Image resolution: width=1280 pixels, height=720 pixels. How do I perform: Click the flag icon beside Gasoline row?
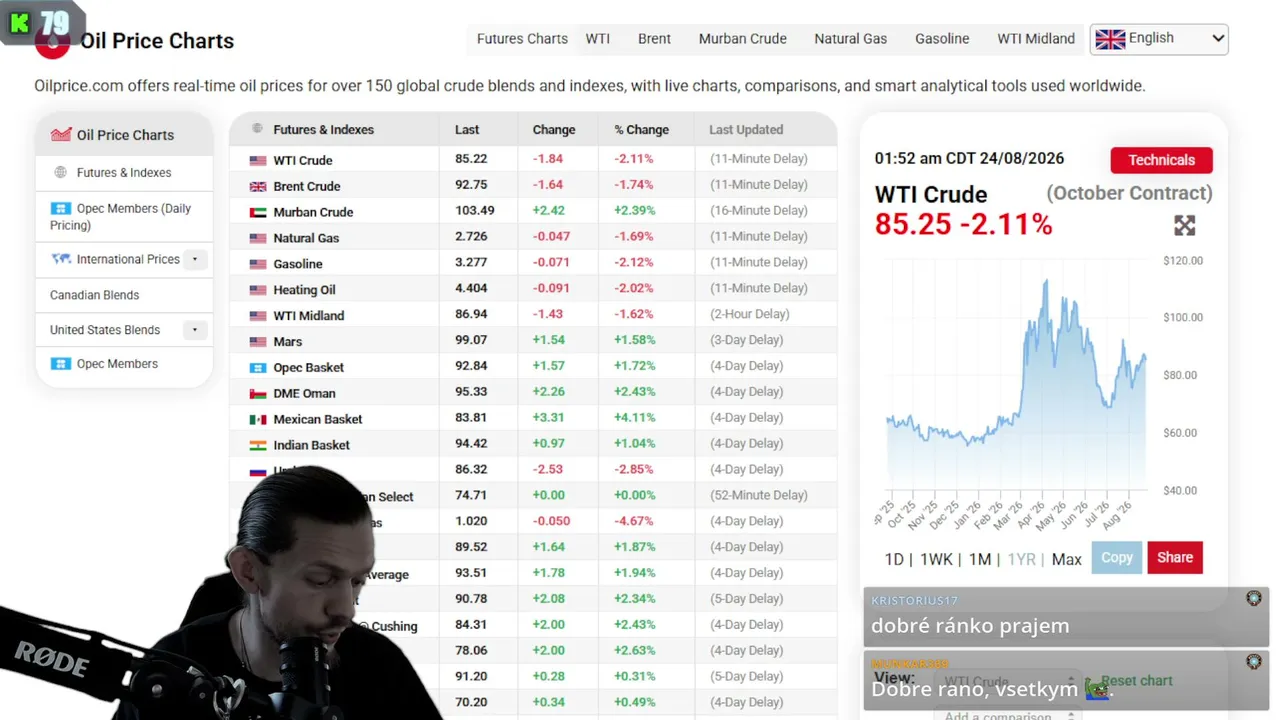click(x=258, y=264)
